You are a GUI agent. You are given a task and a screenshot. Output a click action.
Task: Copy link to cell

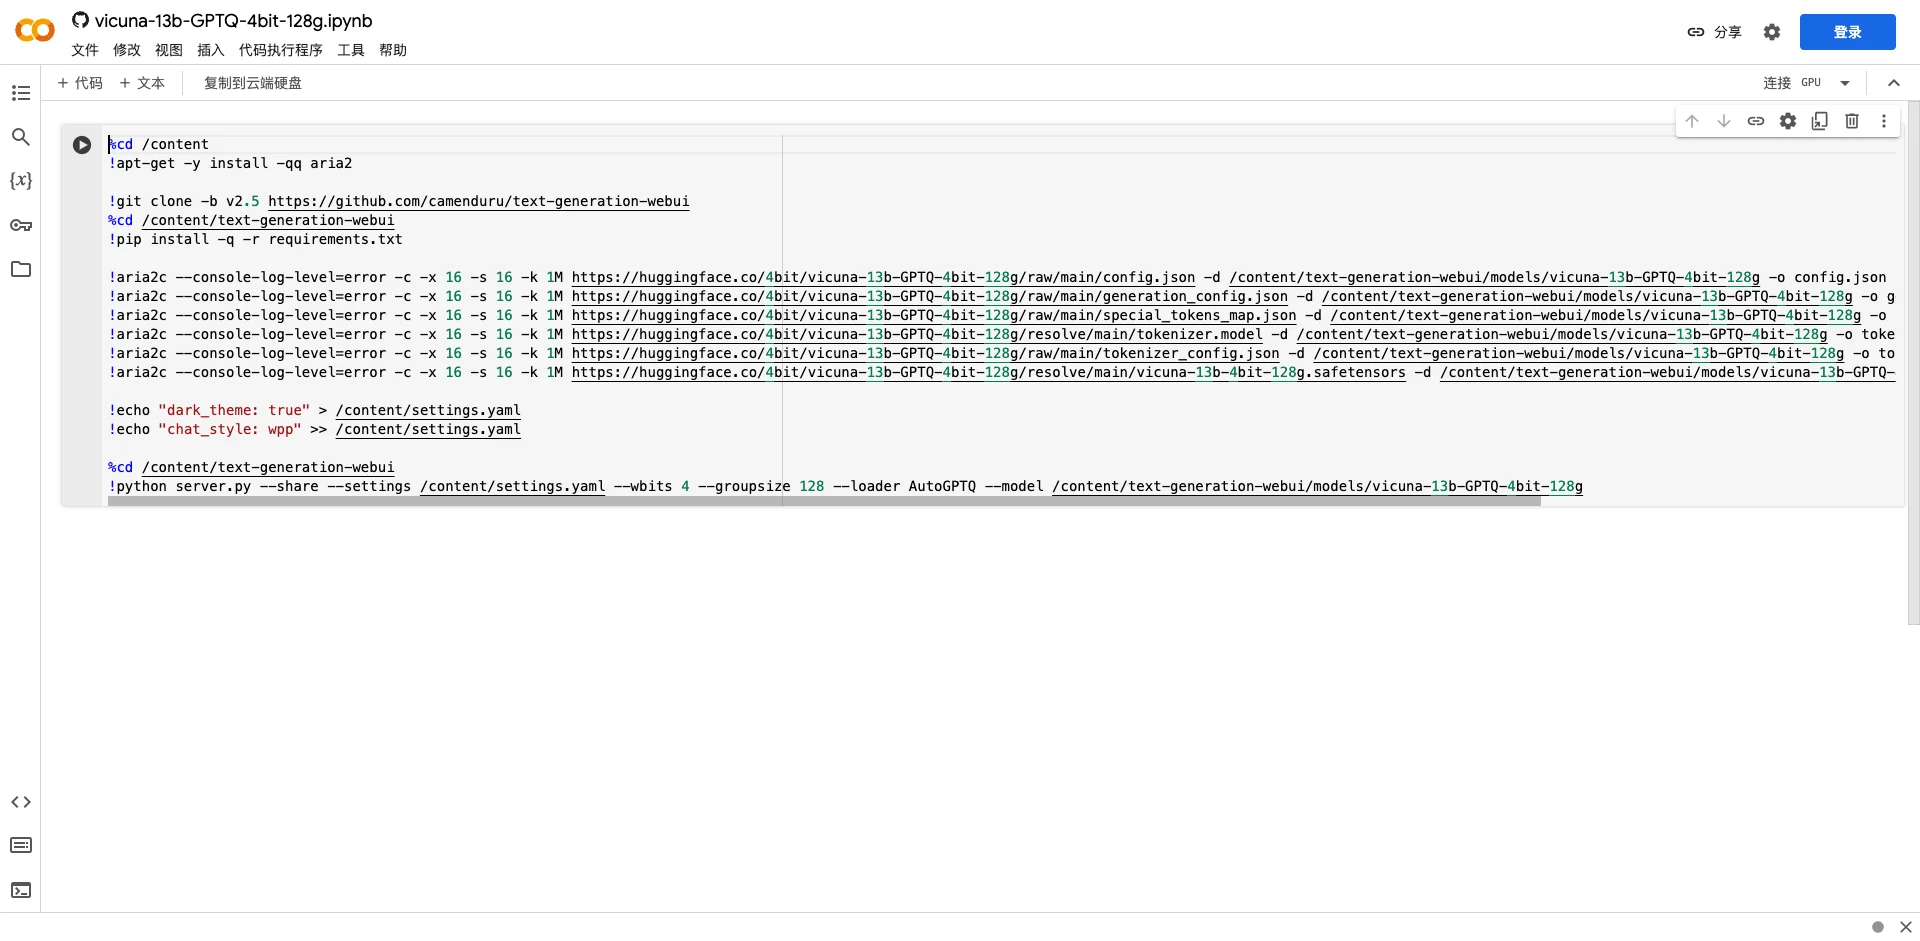[x=1756, y=121]
